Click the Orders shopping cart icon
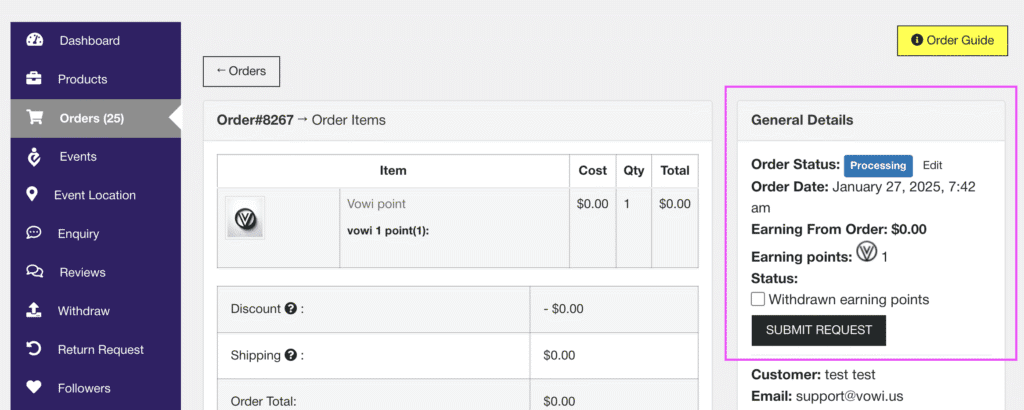 pyautogui.click(x=35, y=118)
